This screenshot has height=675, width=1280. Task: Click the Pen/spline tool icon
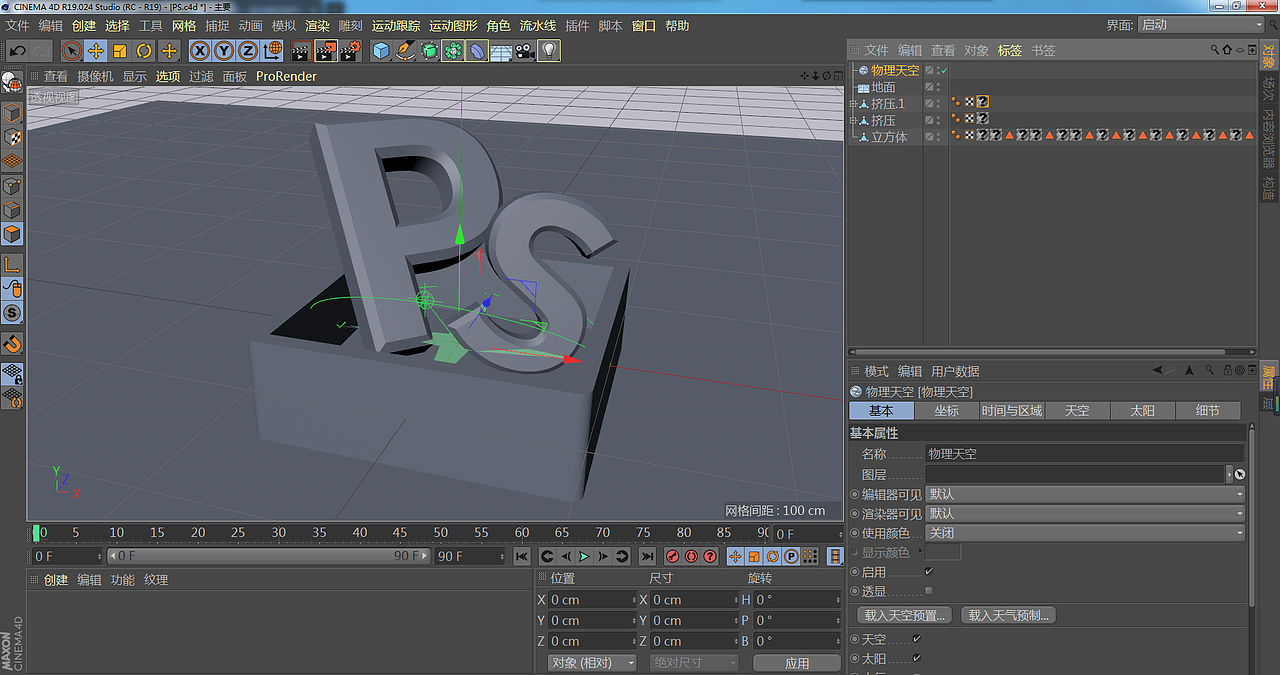pyautogui.click(x=405, y=50)
